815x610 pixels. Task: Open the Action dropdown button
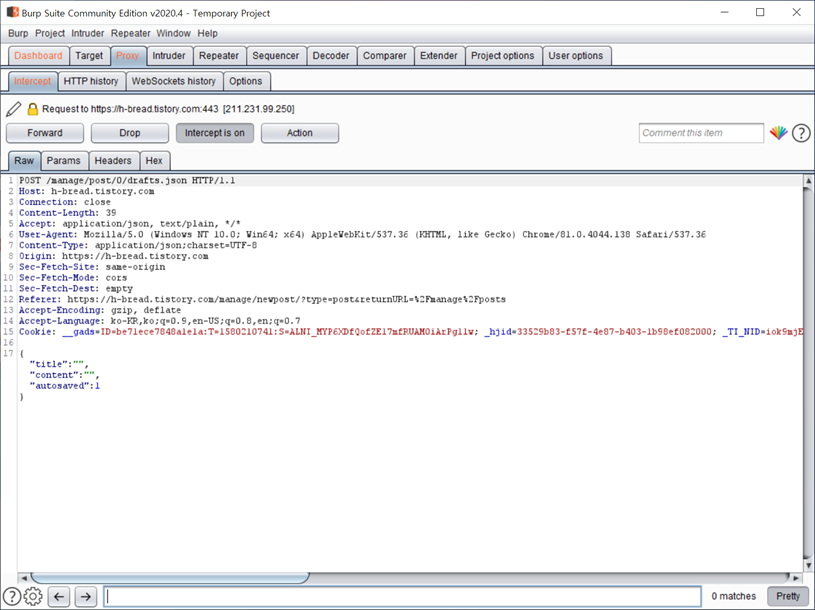pos(300,133)
